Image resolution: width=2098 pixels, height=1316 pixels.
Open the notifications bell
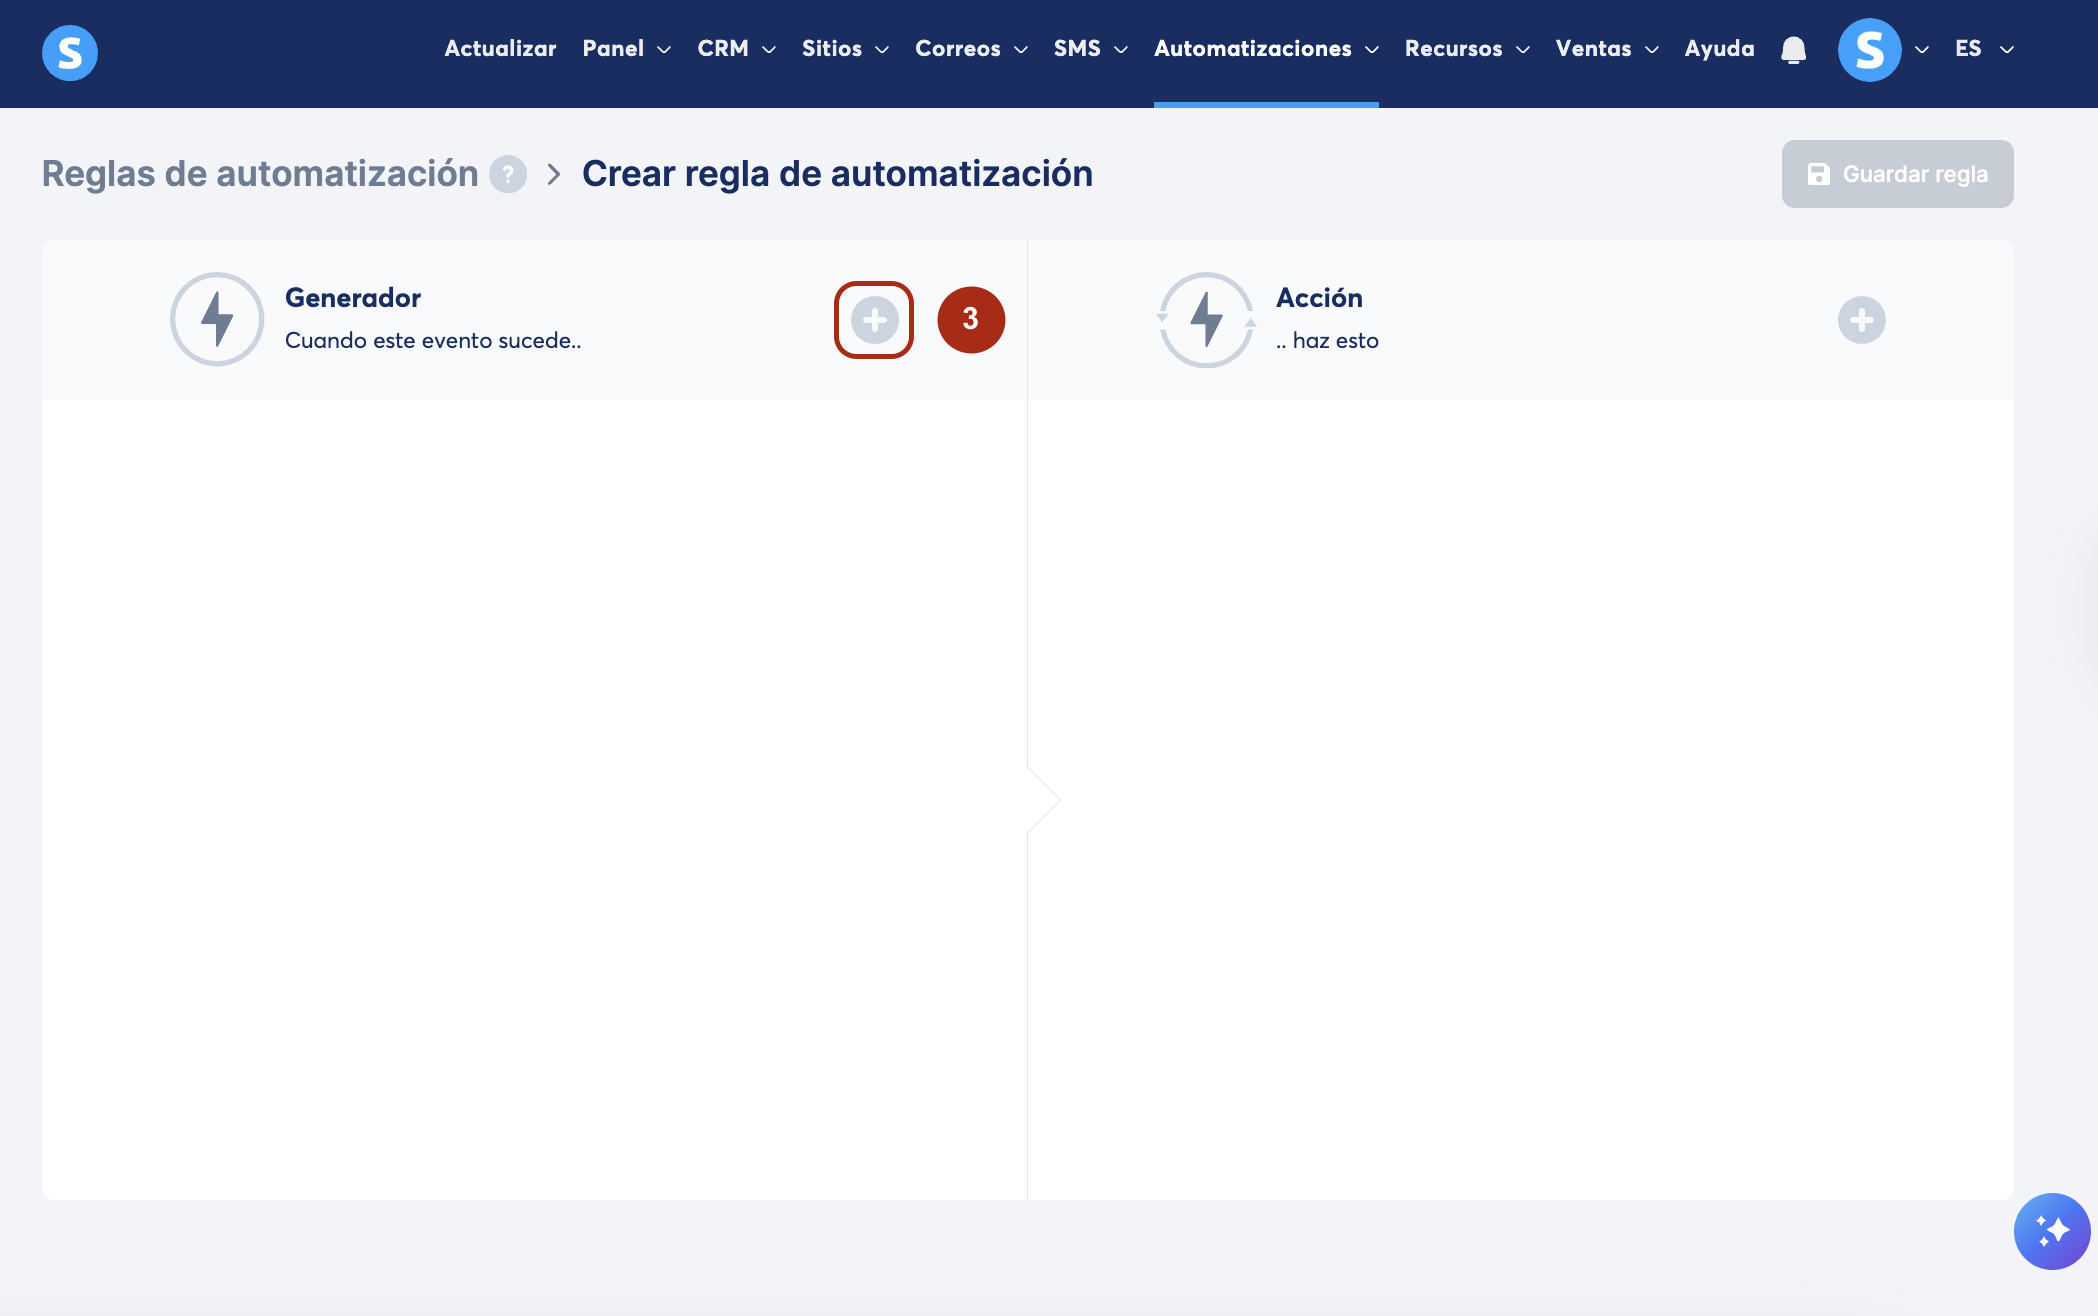pyautogui.click(x=1794, y=50)
